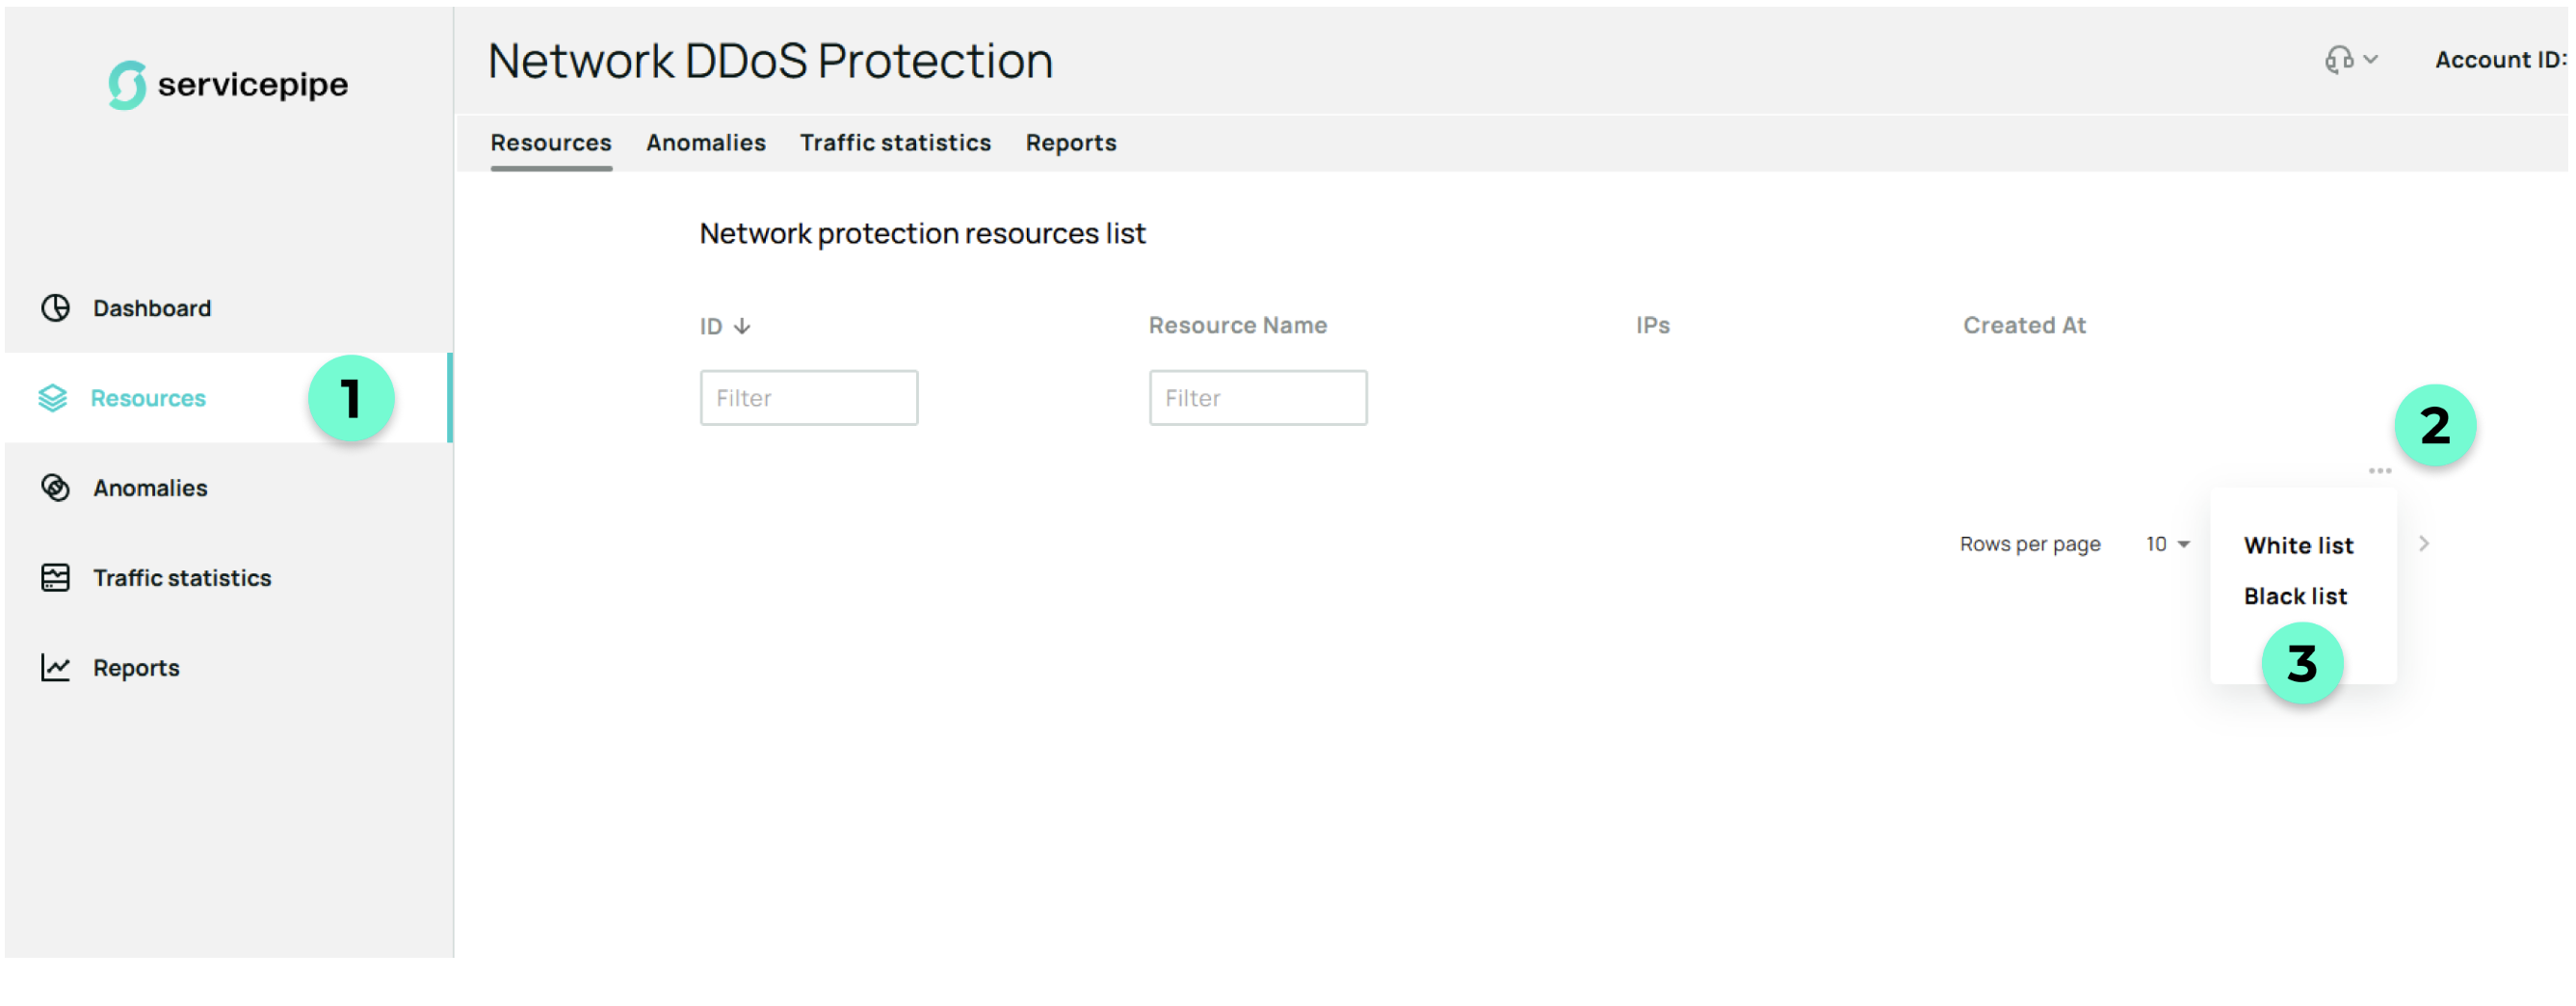Click the Traffic statistics sidebar icon
The image size is (2576, 1006).
[x=55, y=578]
